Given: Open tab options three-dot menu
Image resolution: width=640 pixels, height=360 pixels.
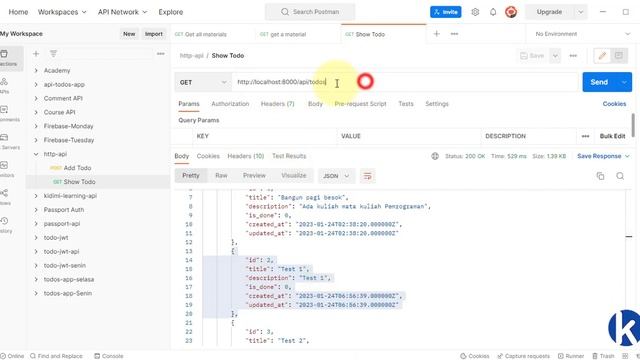Looking at the screenshot, I should 454,34.
